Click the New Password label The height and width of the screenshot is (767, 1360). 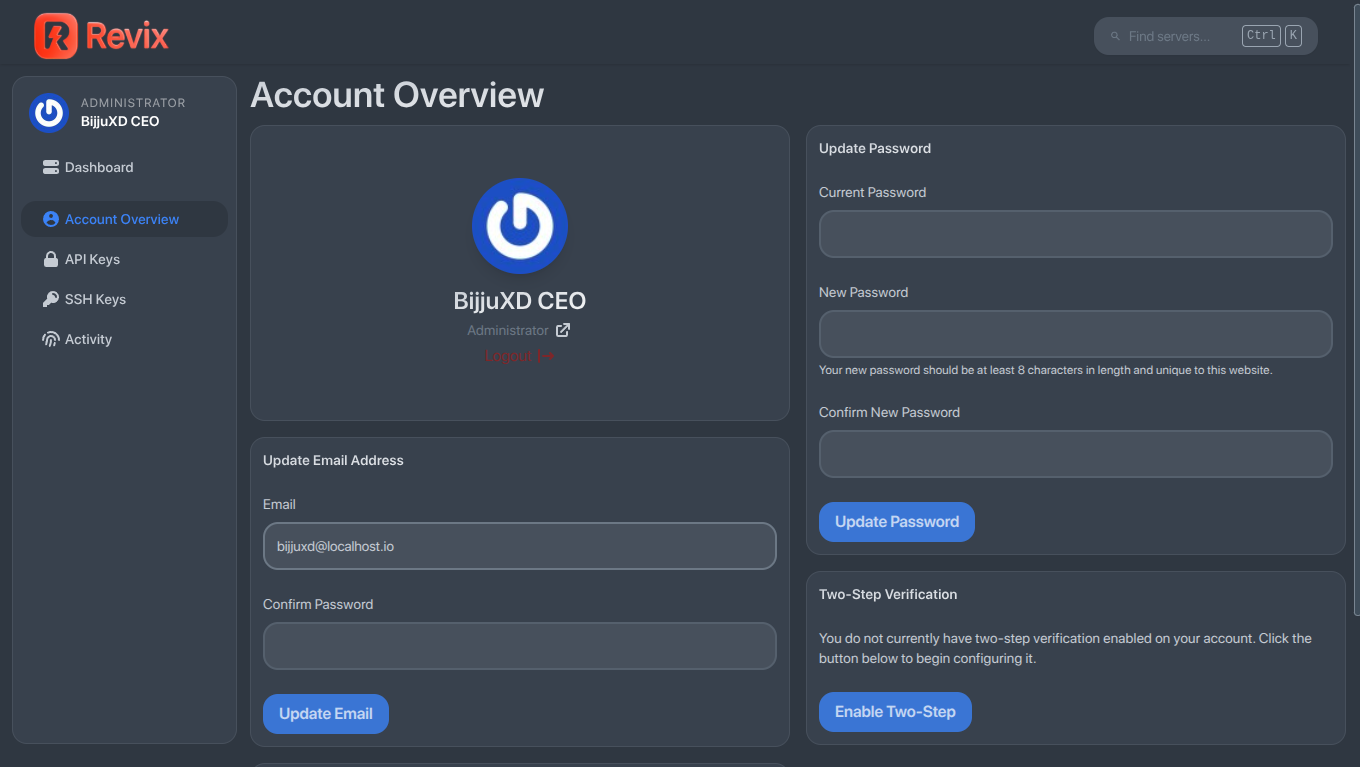coord(864,292)
